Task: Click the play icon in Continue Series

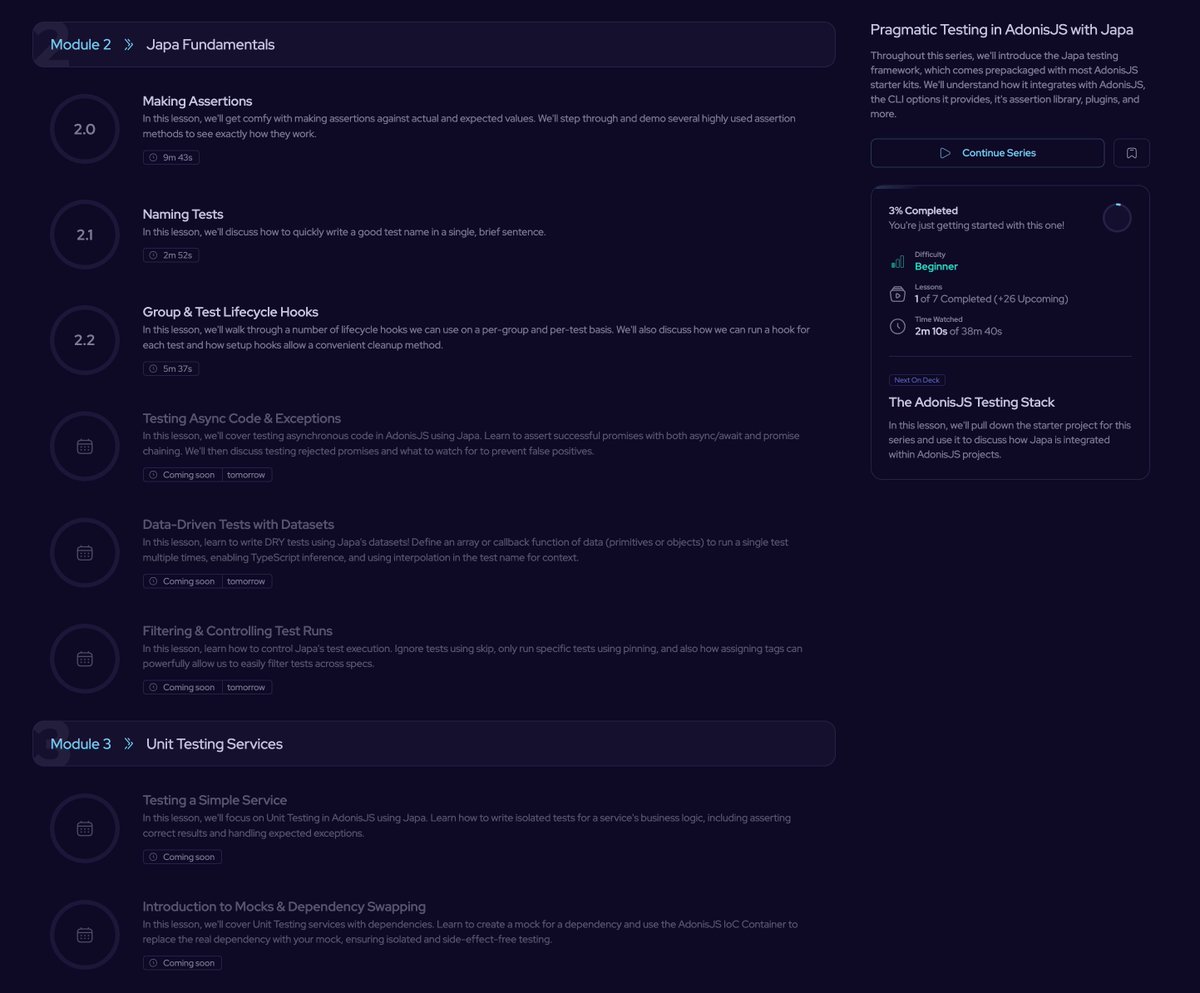Action: [x=945, y=153]
